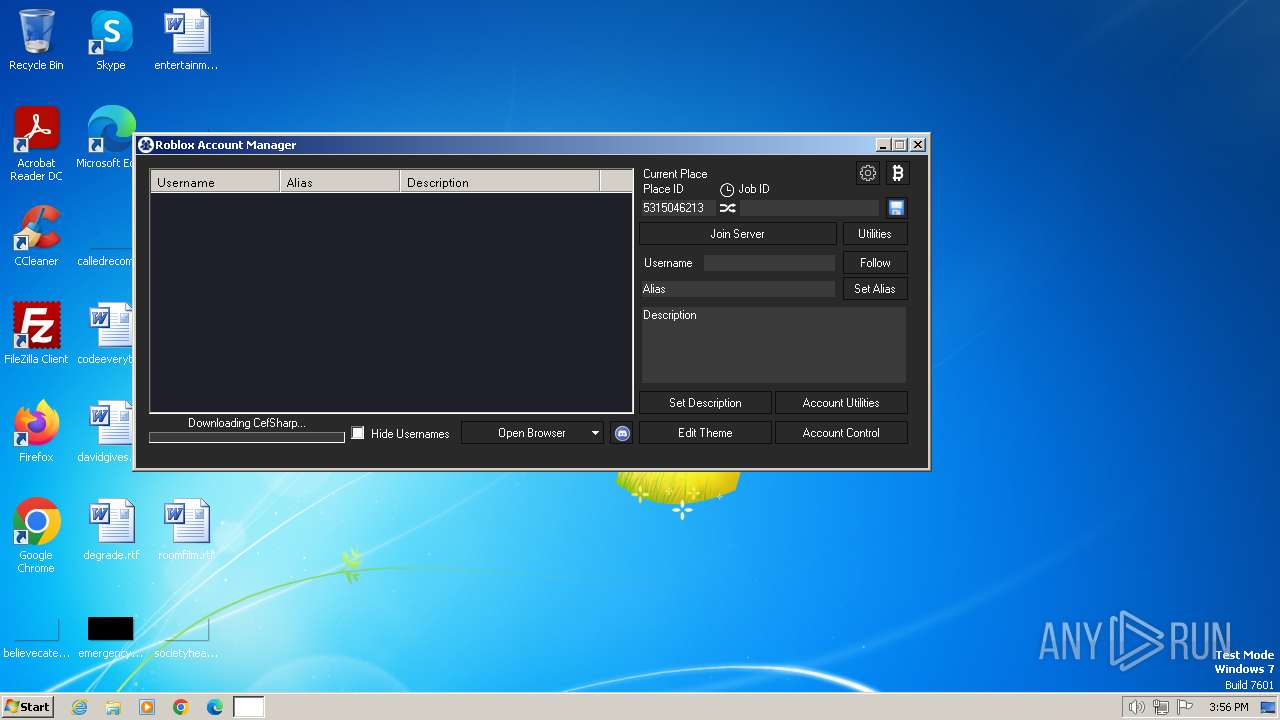Sort accounts by the Alias column header
The image size is (1280, 720).
click(340, 182)
